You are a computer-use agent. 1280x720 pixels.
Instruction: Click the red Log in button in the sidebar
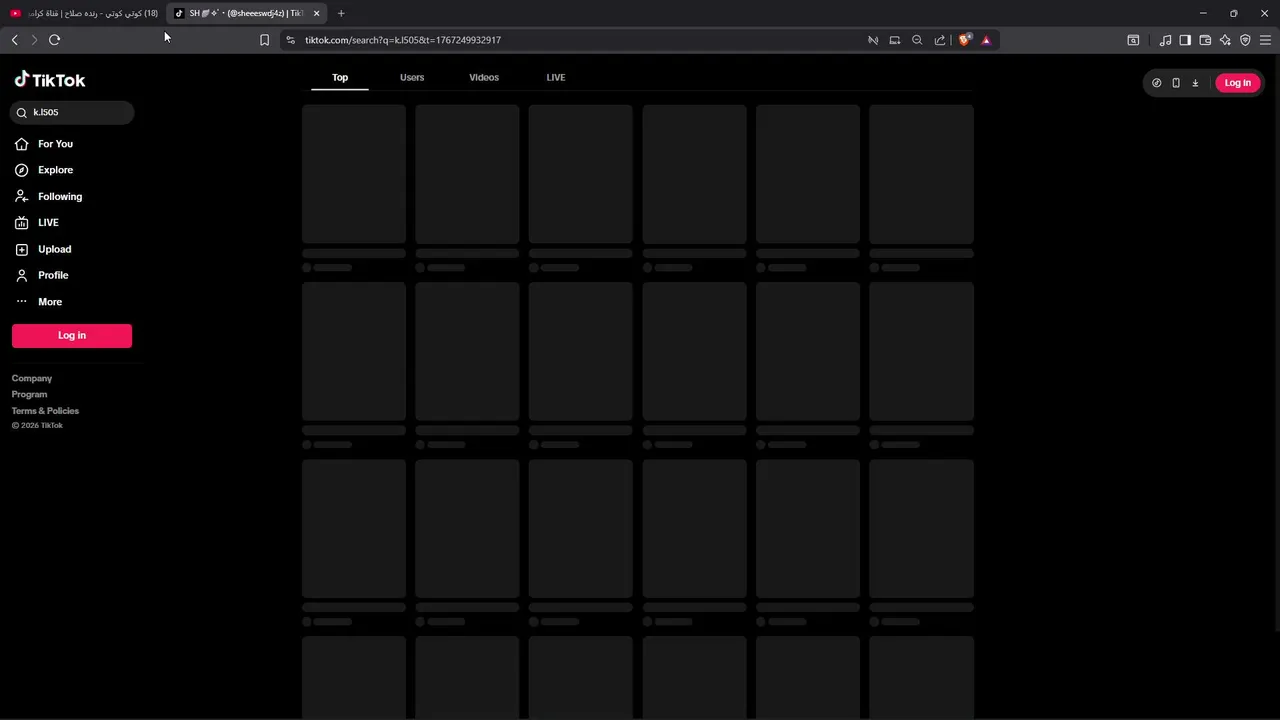pyautogui.click(x=72, y=336)
